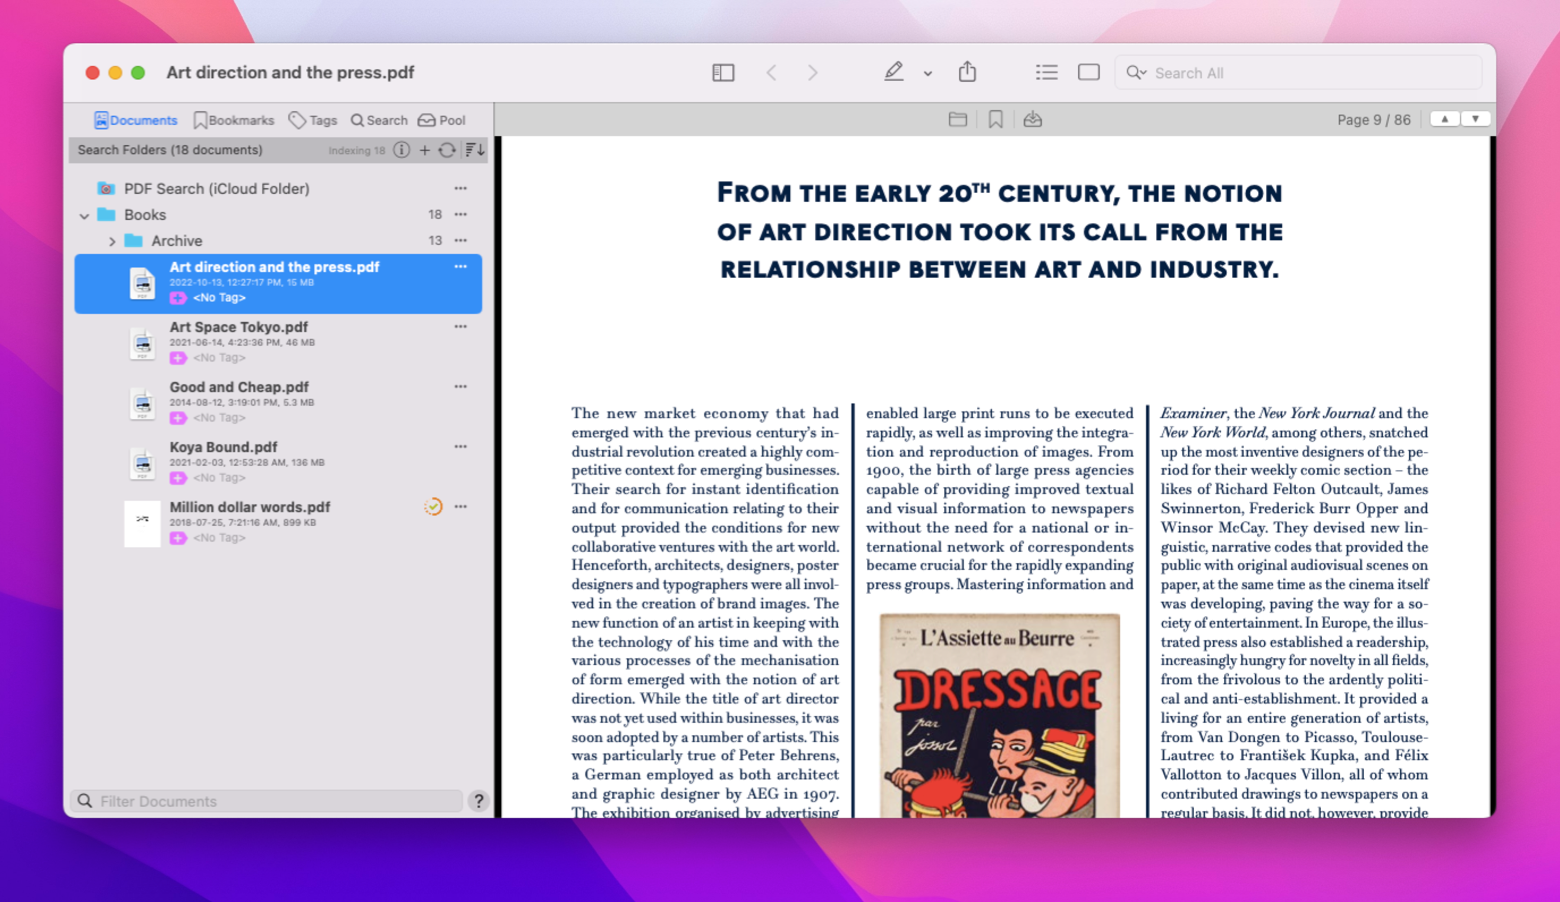Add tag to Million dollar words.pdf
This screenshot has height=902, width=1560.
click(178, 538)
